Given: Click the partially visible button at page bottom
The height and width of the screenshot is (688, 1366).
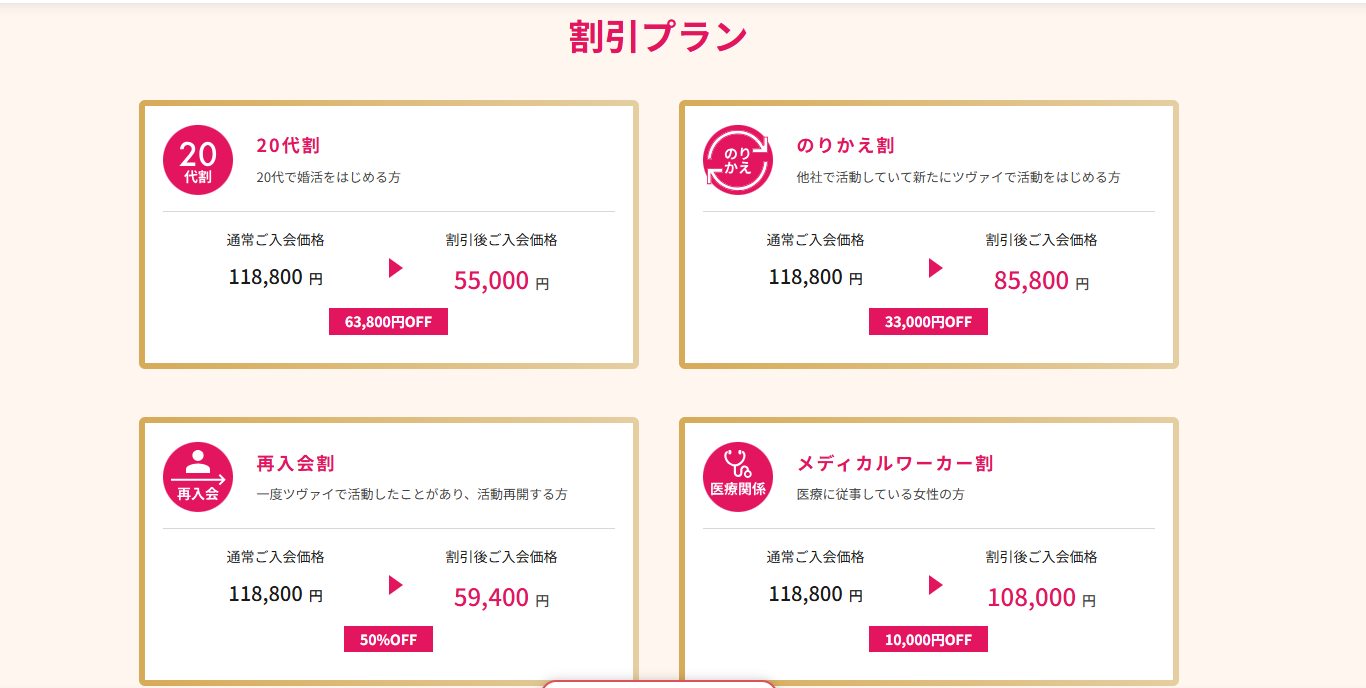Looking at the screenshot, I should 659,684.
